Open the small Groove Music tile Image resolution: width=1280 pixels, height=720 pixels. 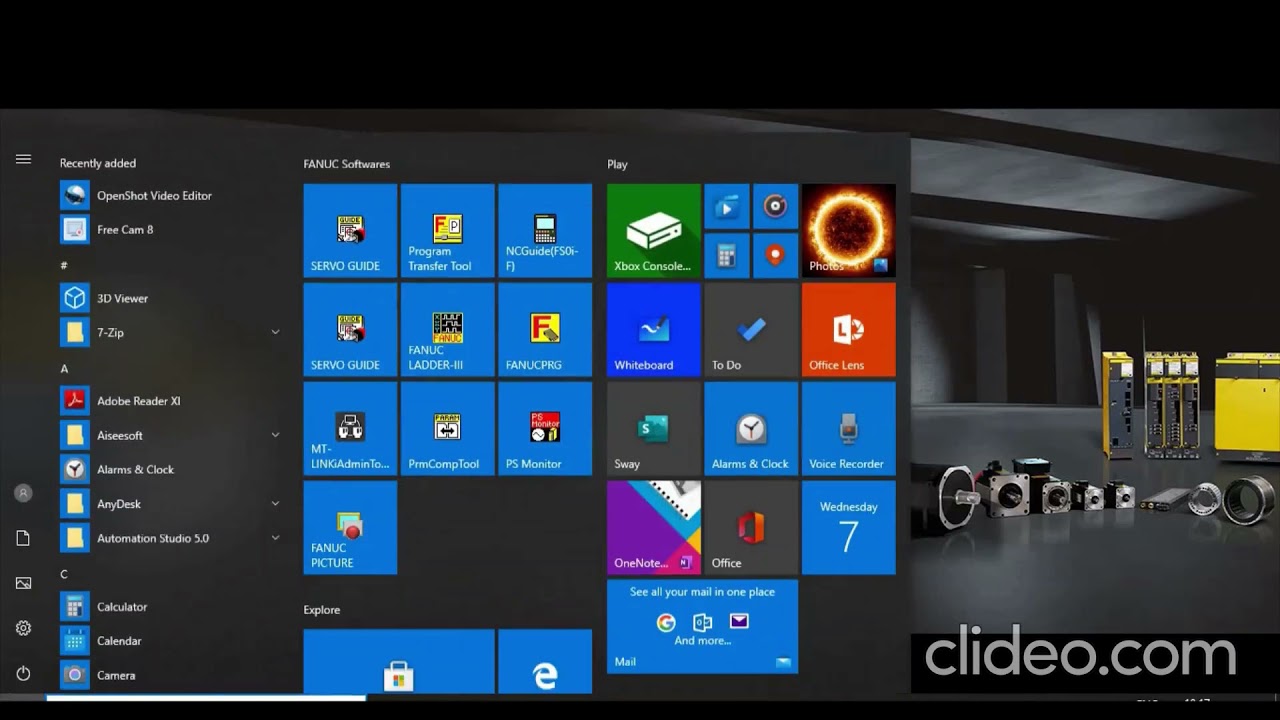[x=775, y=207]
